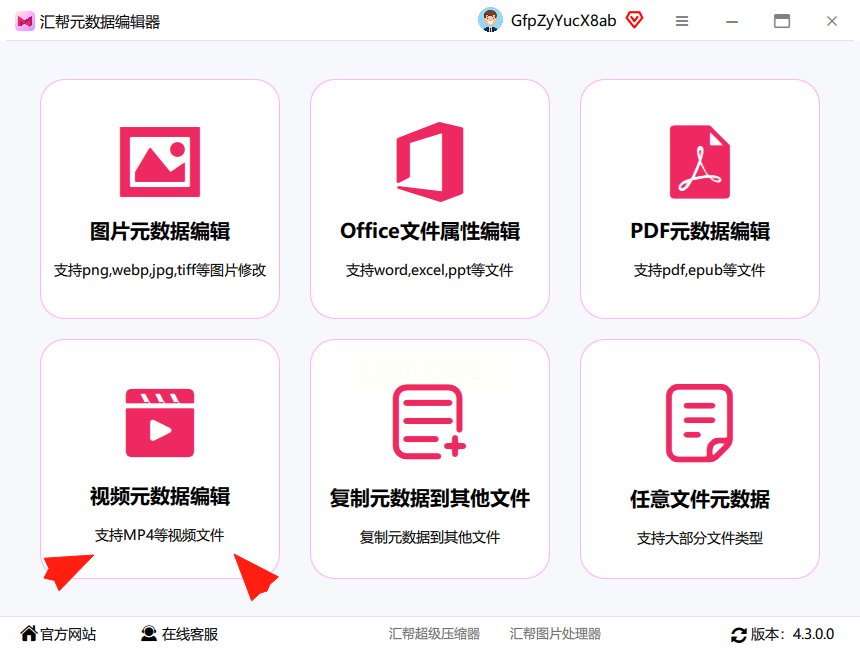860x650 pixels.
Task: Maximize the application window
Action: tap(782, 21)
